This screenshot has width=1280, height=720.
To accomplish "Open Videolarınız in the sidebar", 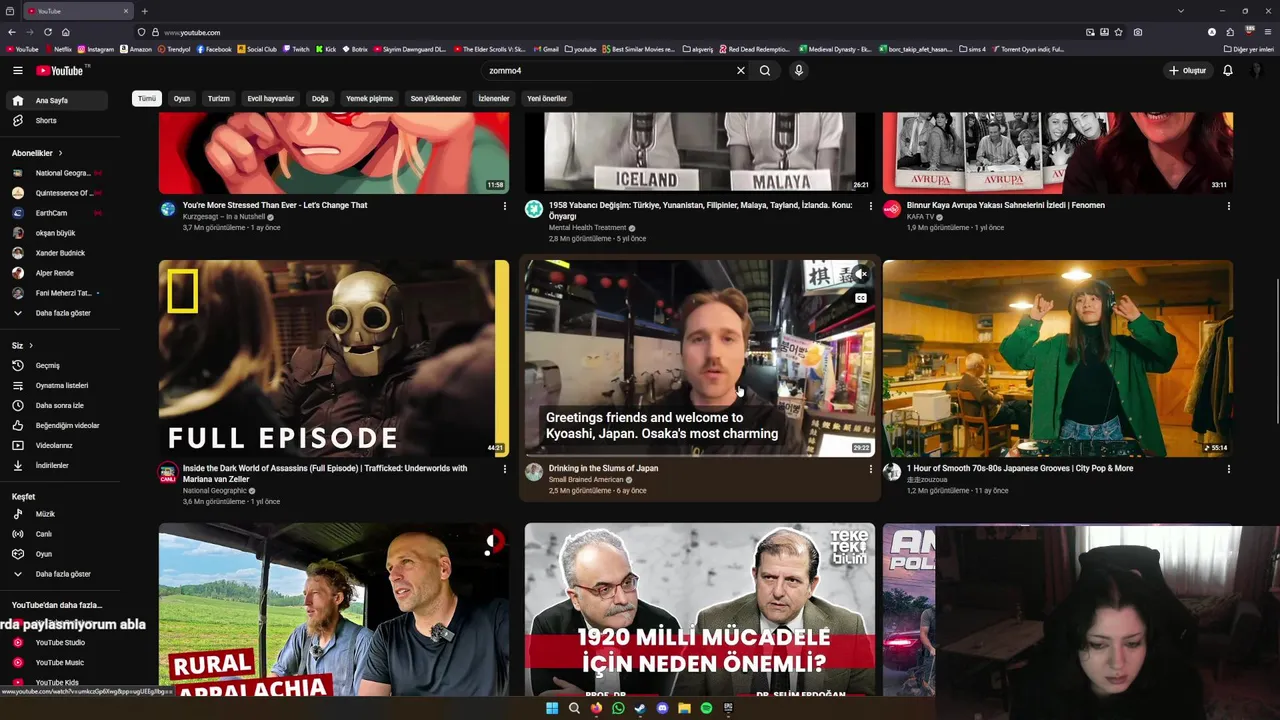I will [x=56, y=446].
